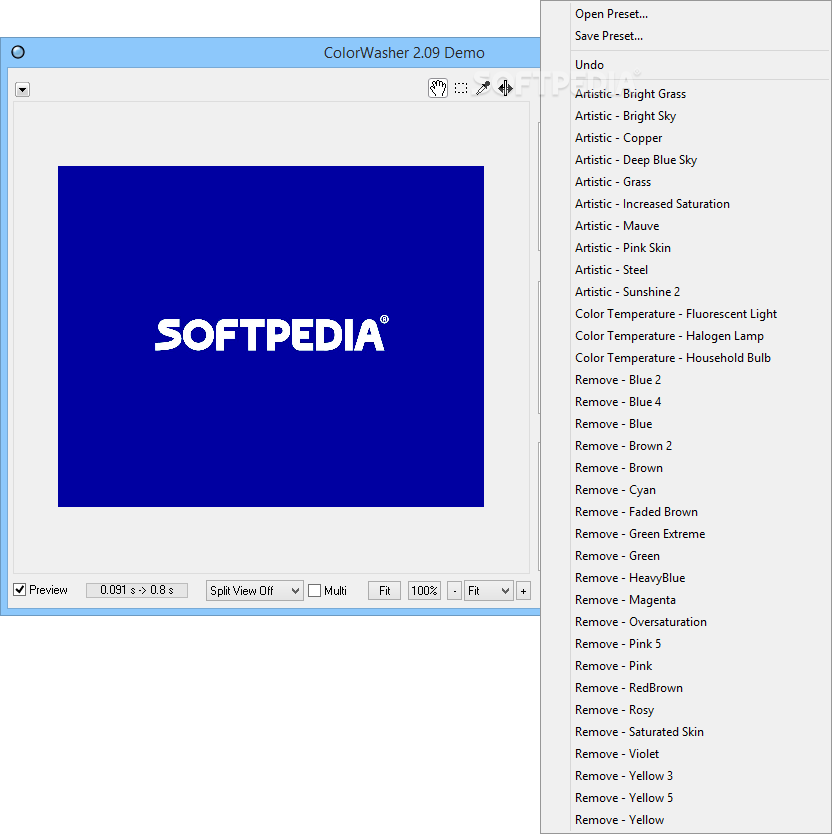The image size is (832, 834).
Task: Select Artistic - Sunshine 2 preset
Action: (685, 291)
